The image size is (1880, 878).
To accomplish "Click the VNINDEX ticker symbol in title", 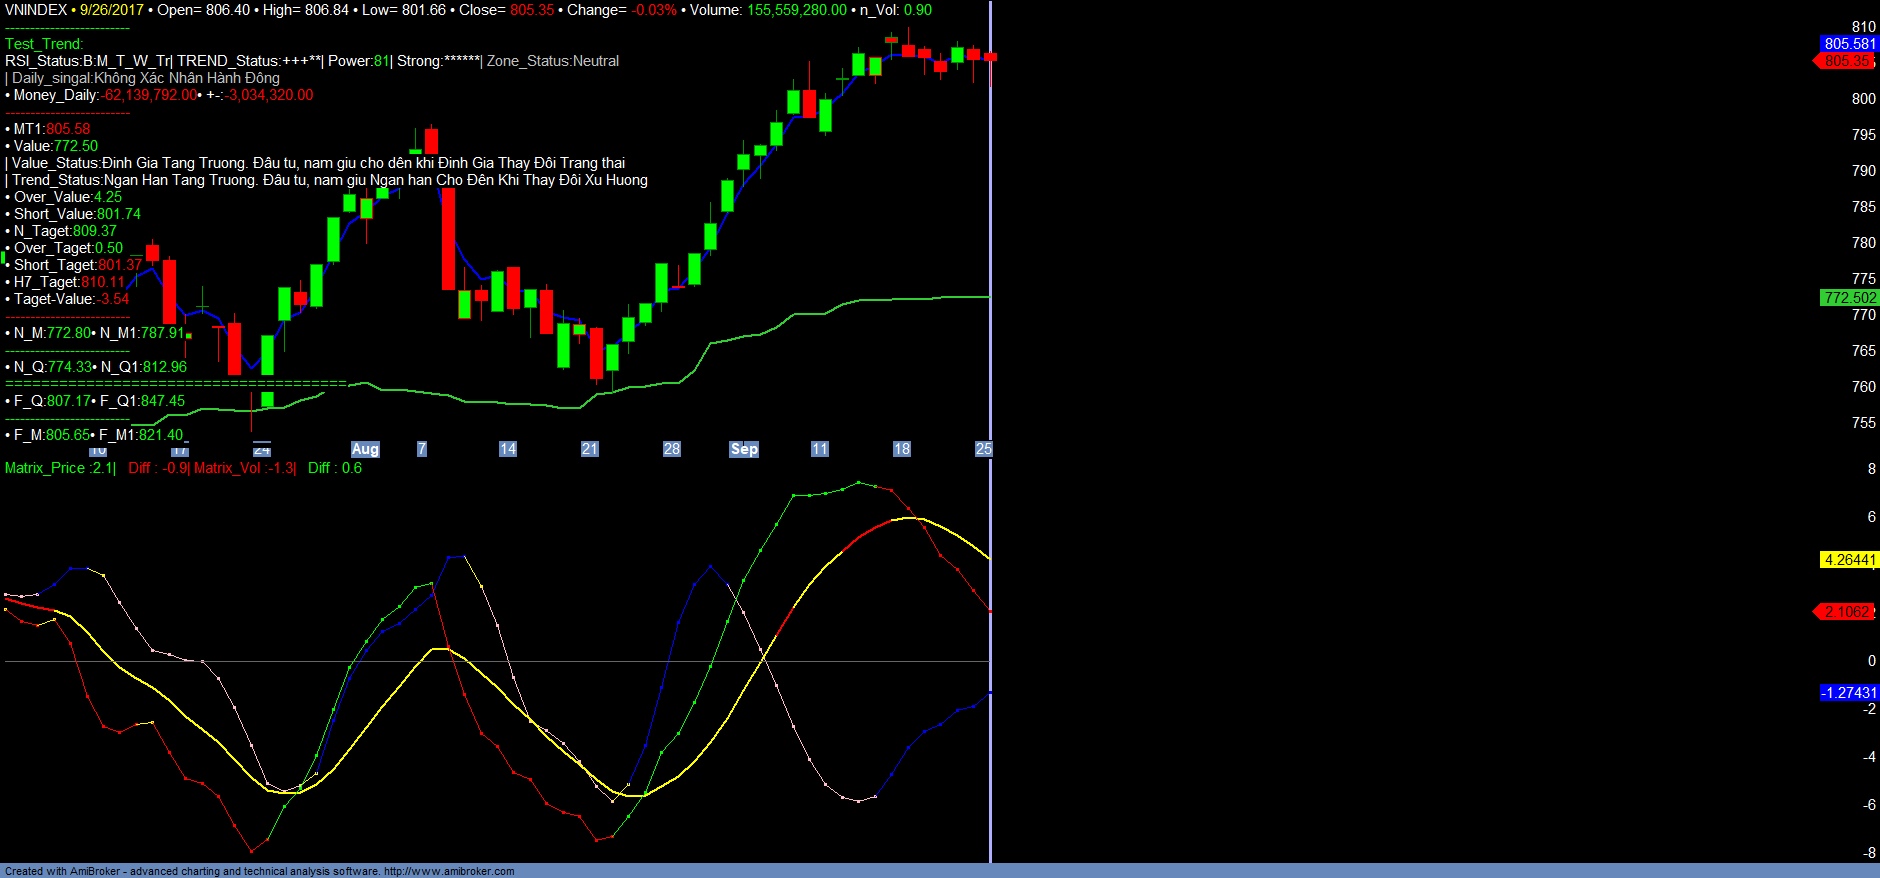I will click(x=36, y=10).
